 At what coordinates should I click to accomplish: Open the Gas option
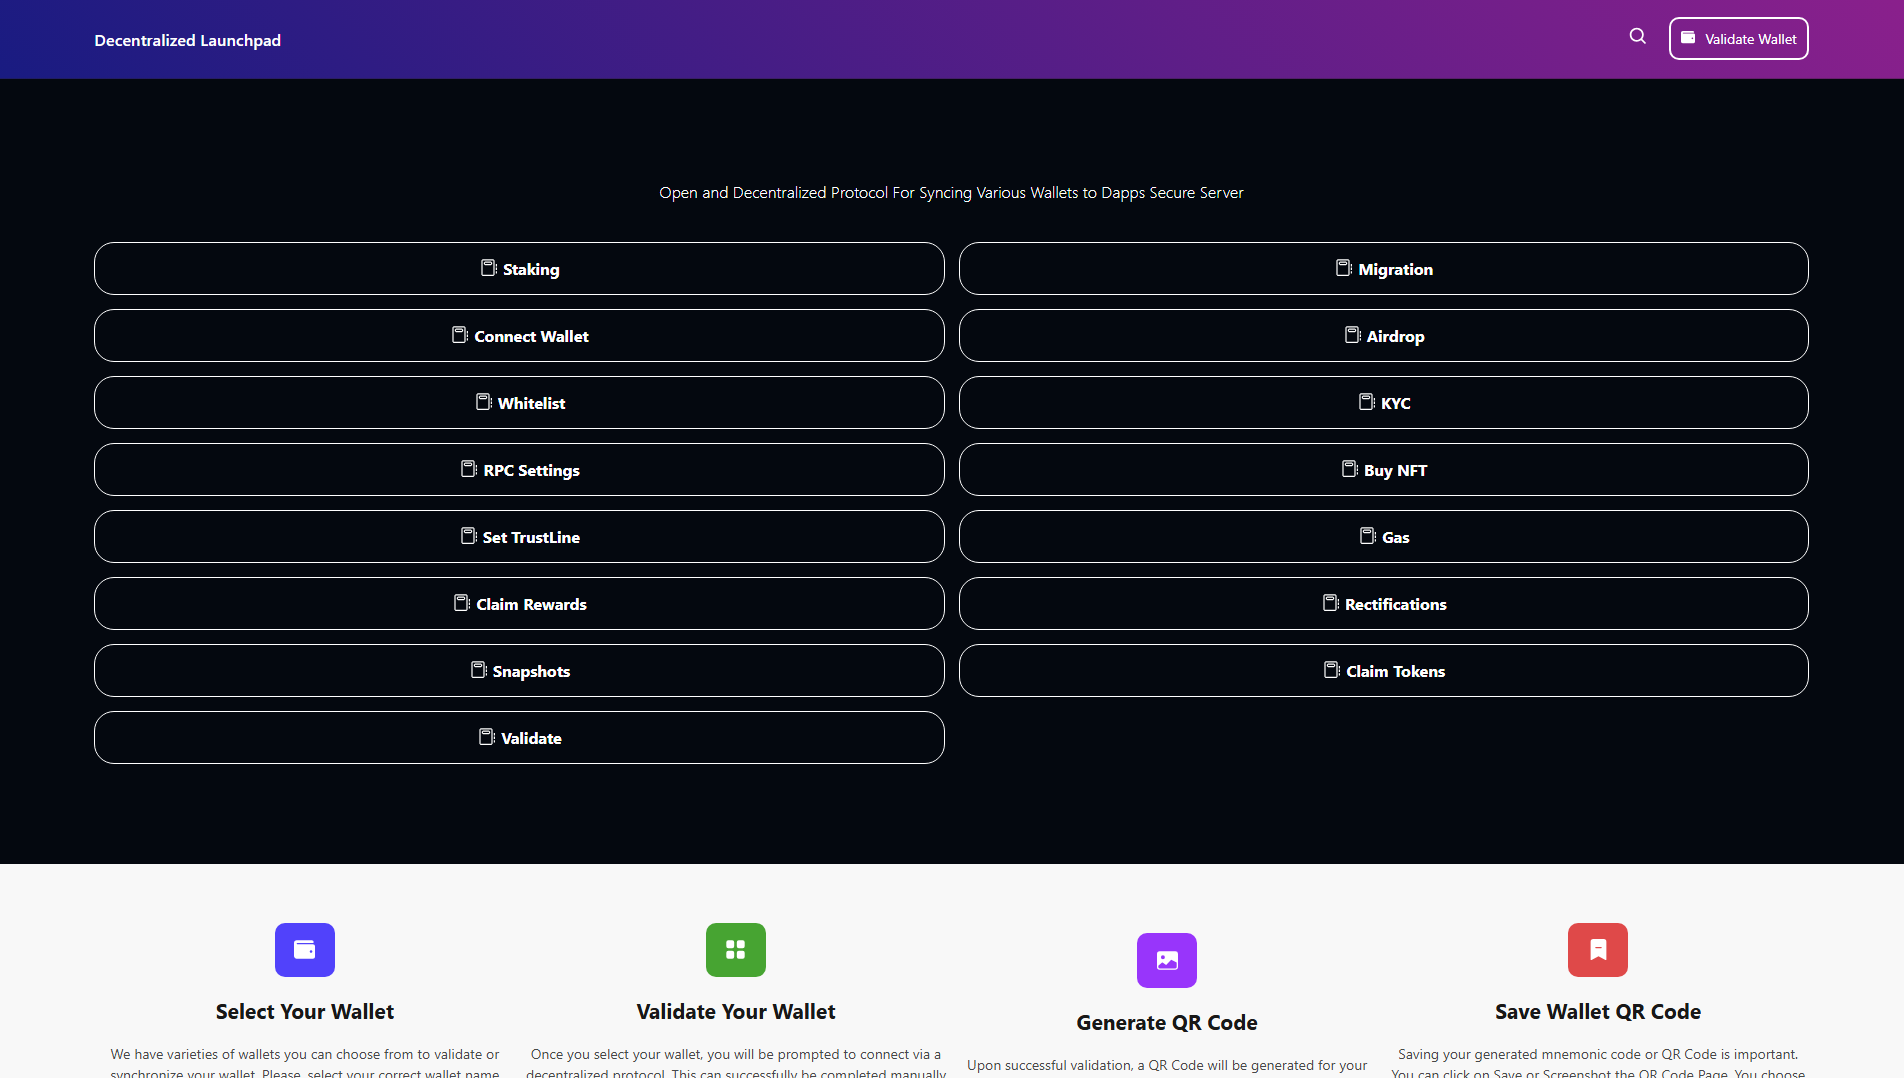click(1383, 537)
